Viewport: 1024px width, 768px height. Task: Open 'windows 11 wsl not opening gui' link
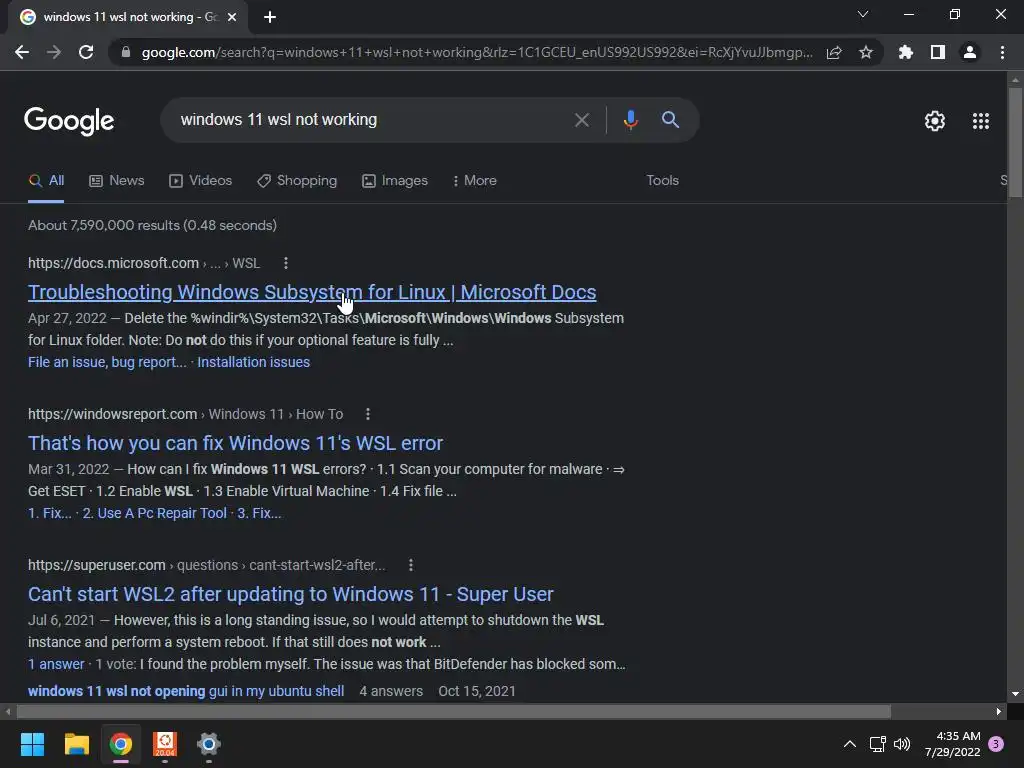click(x=186, y=691)
